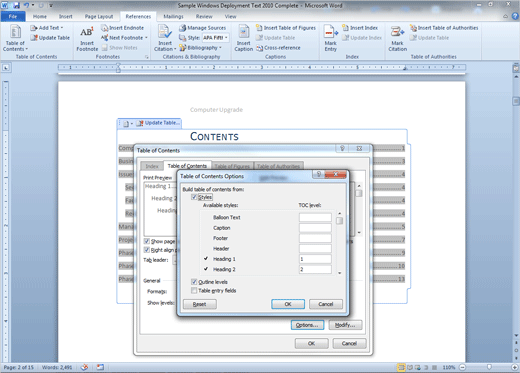Click Insert Table of Figures
Screen dimensions: 520x373
tap(286, 28)
